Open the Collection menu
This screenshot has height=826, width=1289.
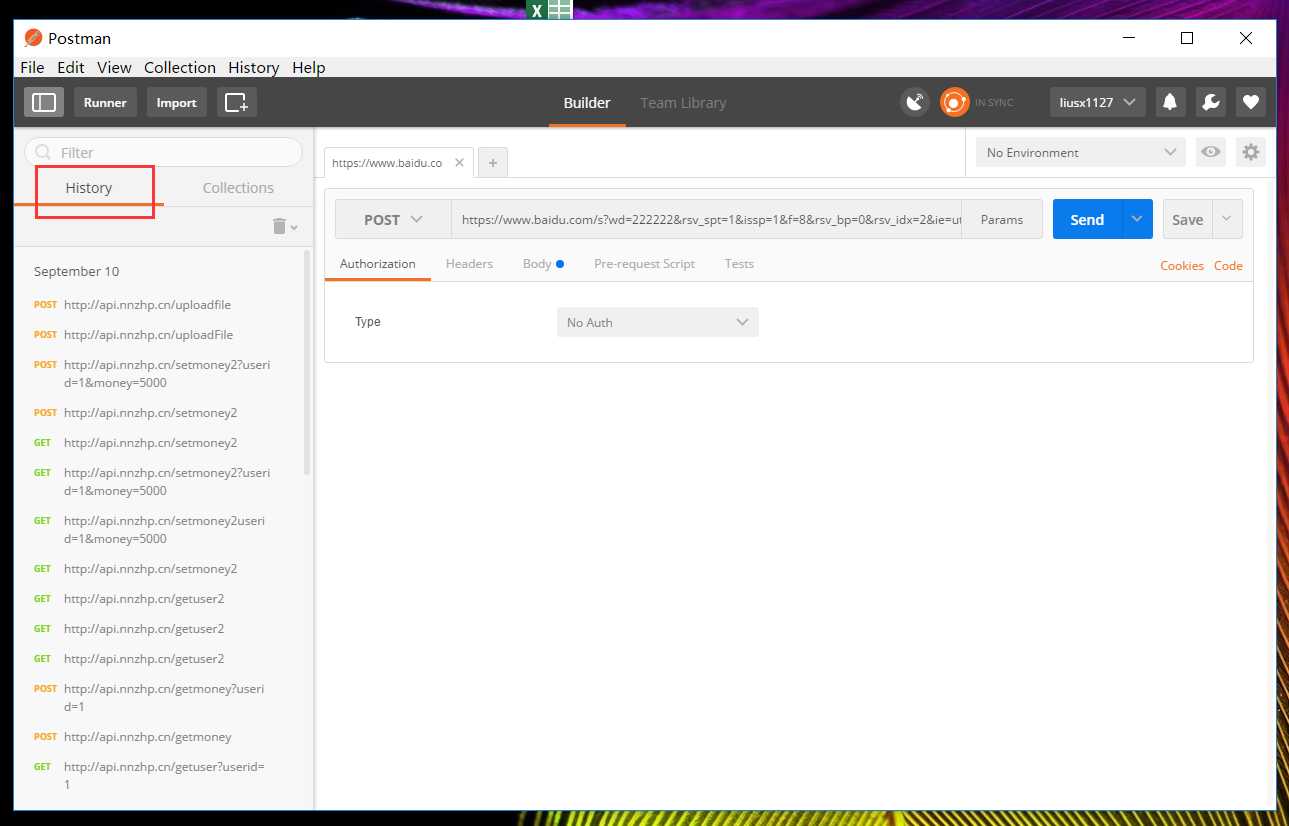point(180,67)
